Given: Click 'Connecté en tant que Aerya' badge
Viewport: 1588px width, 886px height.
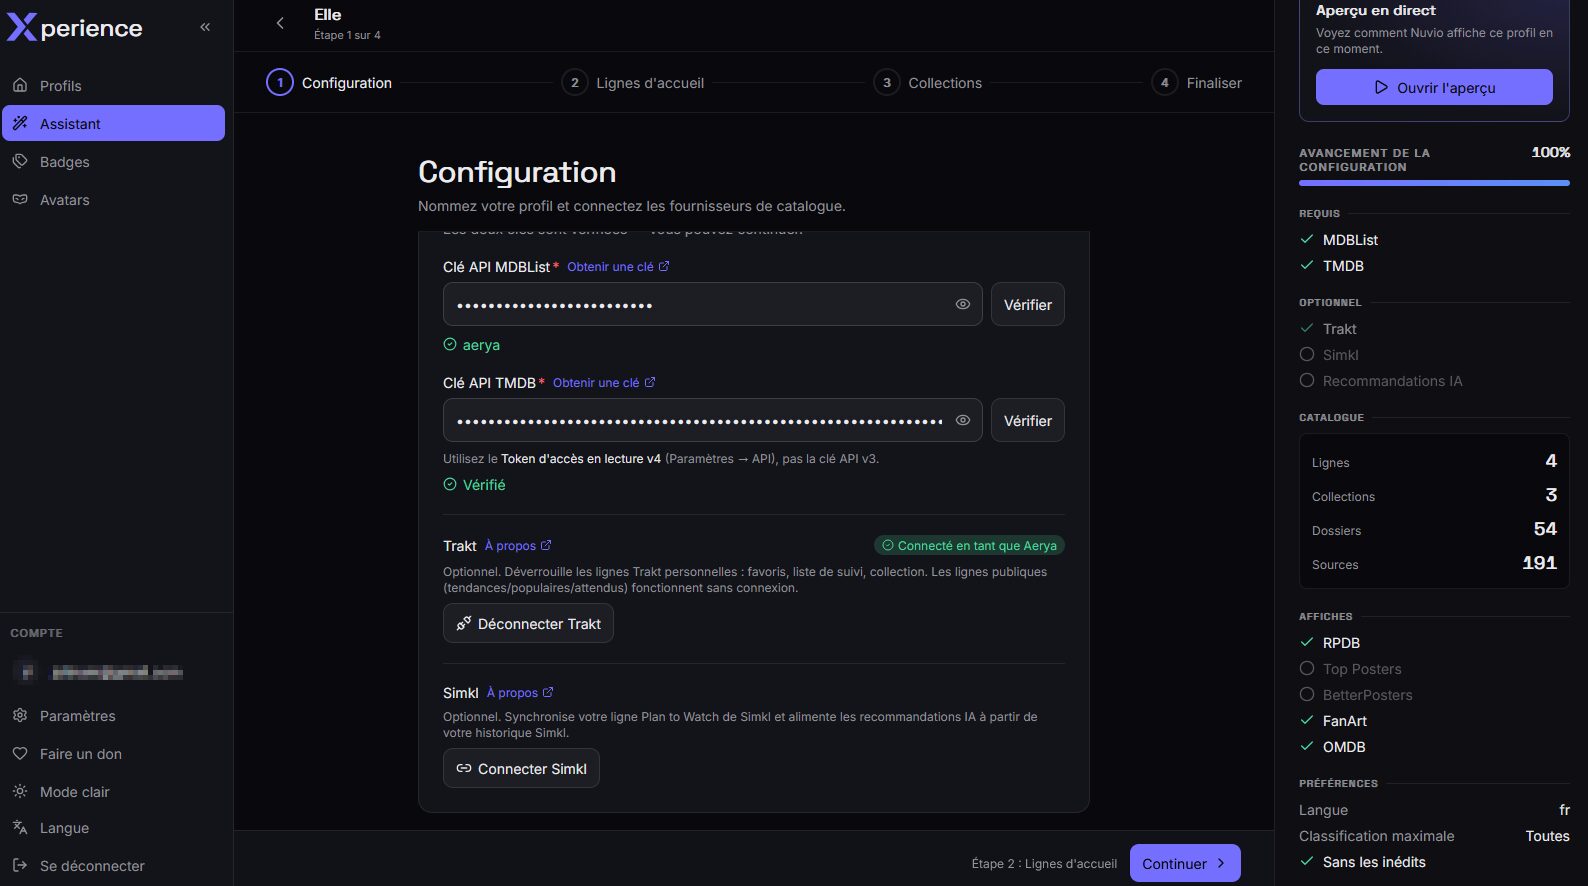Looking at the screenshot, I should pyautogui.click(x=970, y=546).
